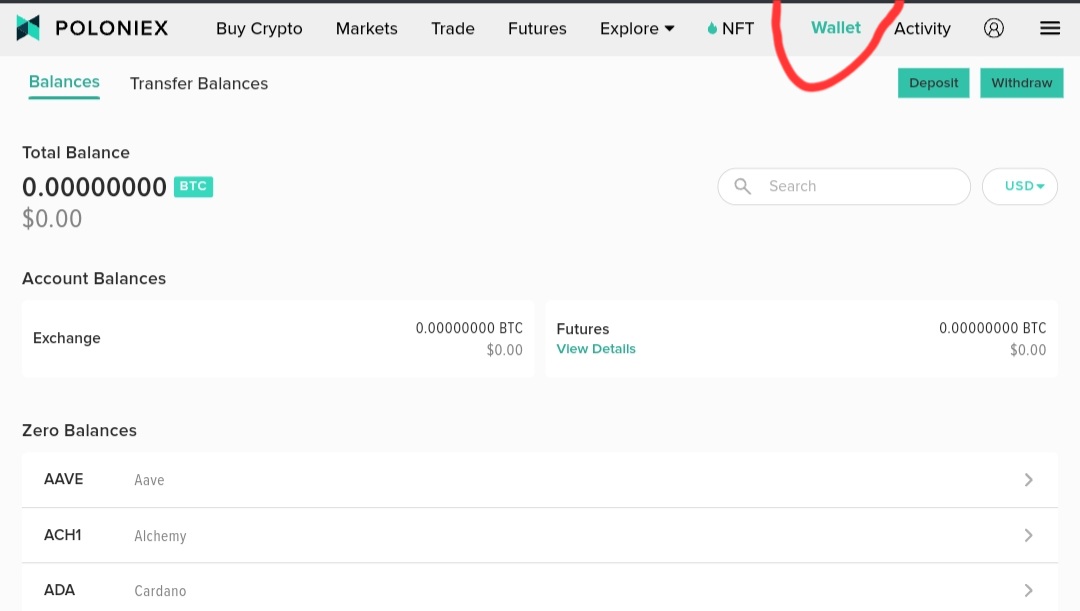This screenshot has height=611, width=1080.
Task: Go to Wallet in navigation
Action: (835, 28)
